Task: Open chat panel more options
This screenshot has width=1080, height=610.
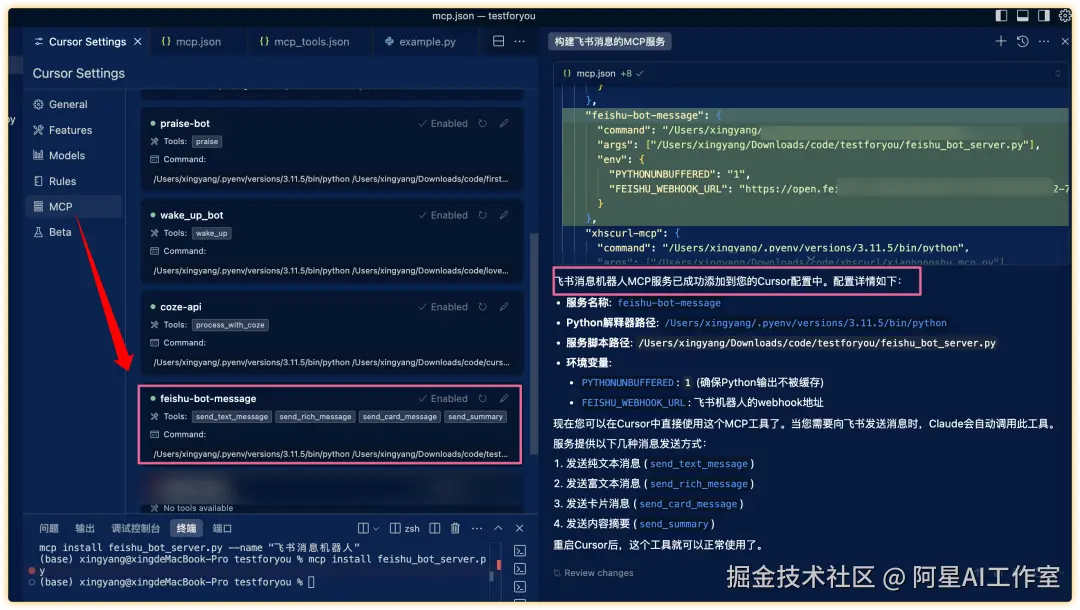Action: click(1044, 41)
